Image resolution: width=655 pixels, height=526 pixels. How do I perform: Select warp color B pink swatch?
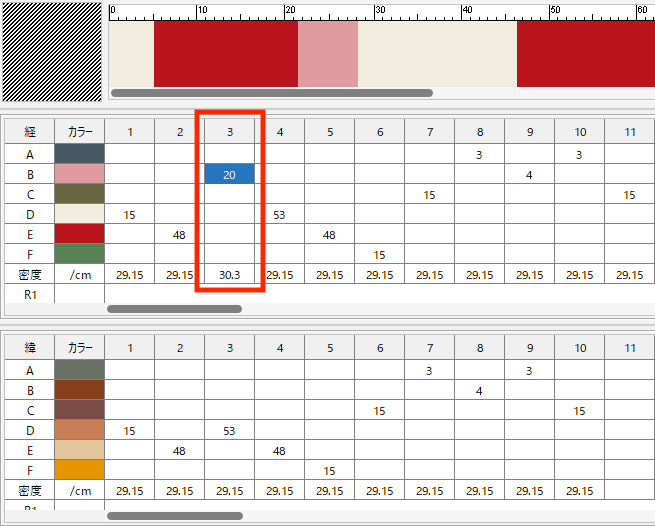pos(79,174)
